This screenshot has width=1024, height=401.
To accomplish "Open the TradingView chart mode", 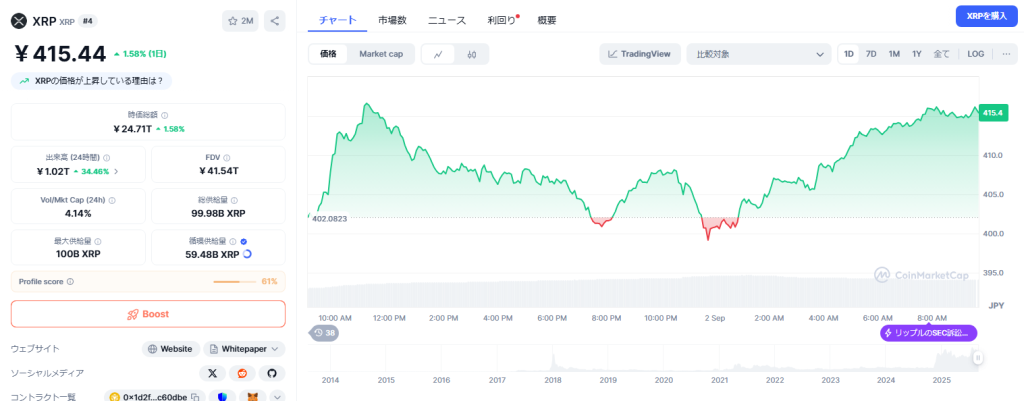I will [x=640, y=54].
